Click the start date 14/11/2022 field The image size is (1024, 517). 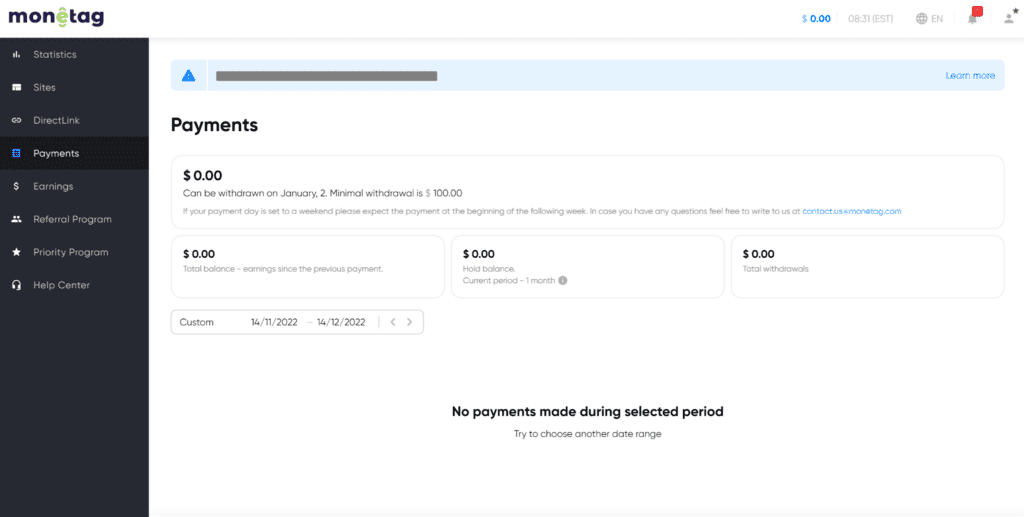[274, 322]
